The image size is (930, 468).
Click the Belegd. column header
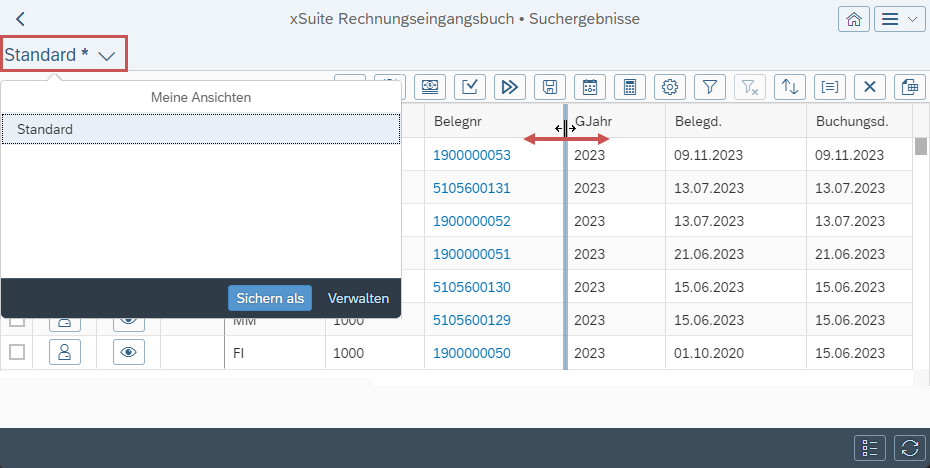click(x=735, y=122)
